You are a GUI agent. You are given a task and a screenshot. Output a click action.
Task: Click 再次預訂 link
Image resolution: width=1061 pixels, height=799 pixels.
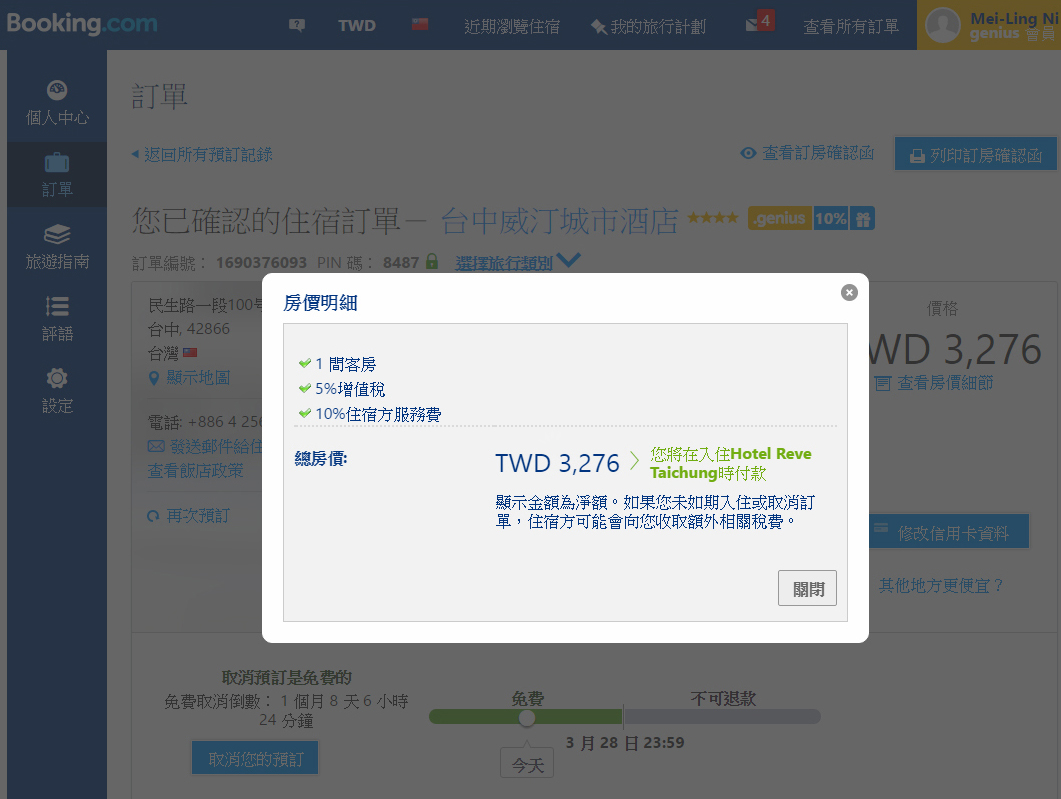pyautogui.click(x=189, y=516)
